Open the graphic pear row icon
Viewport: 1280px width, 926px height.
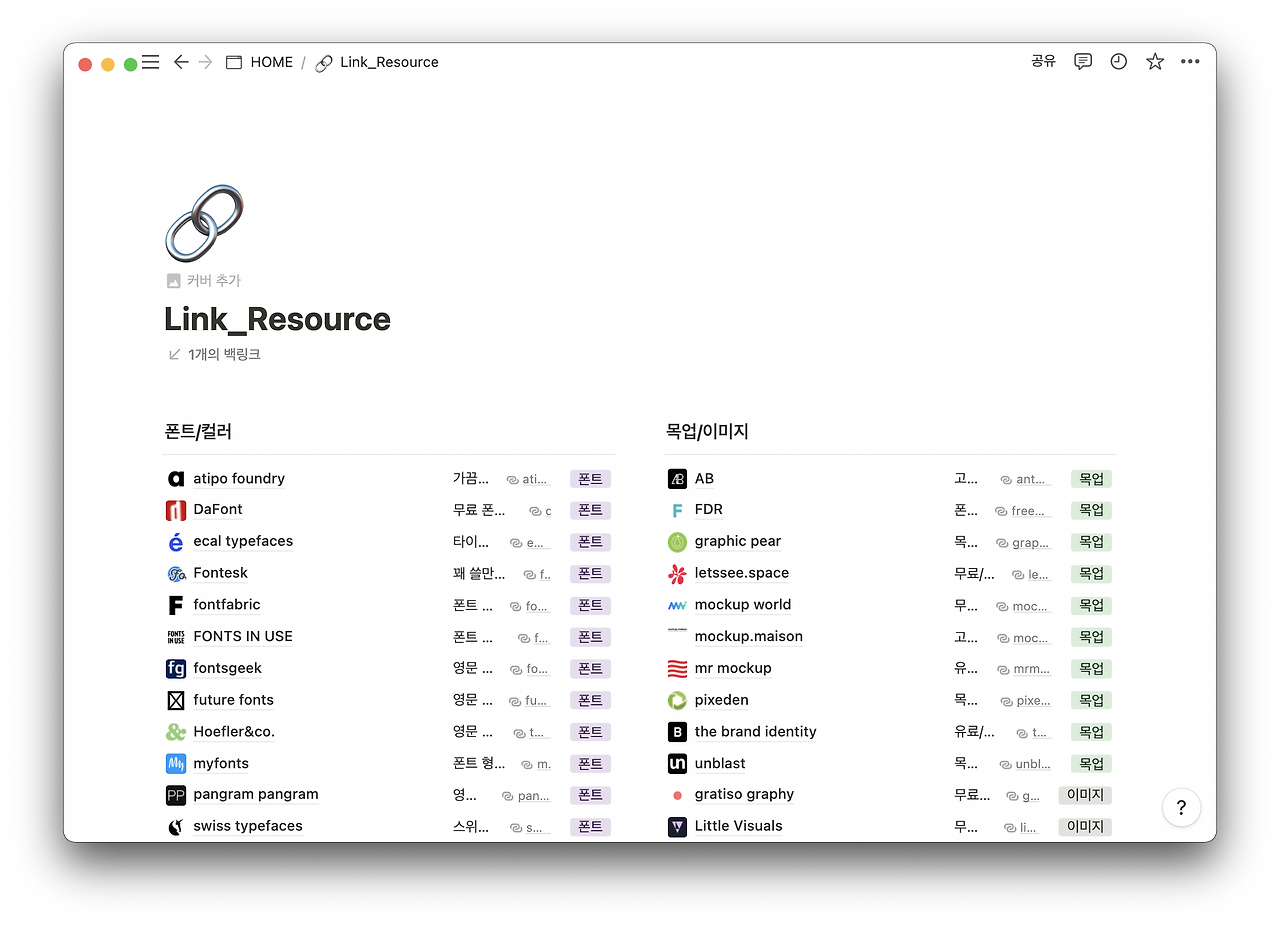[677, 542]
